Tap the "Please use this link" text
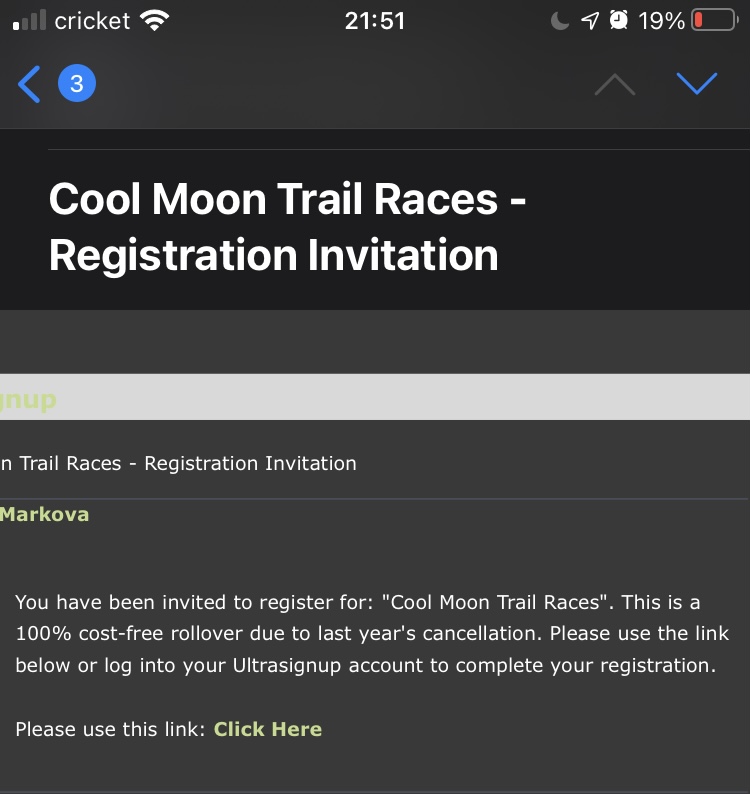Viewport: 750px width, 794px height. (110, 729)
